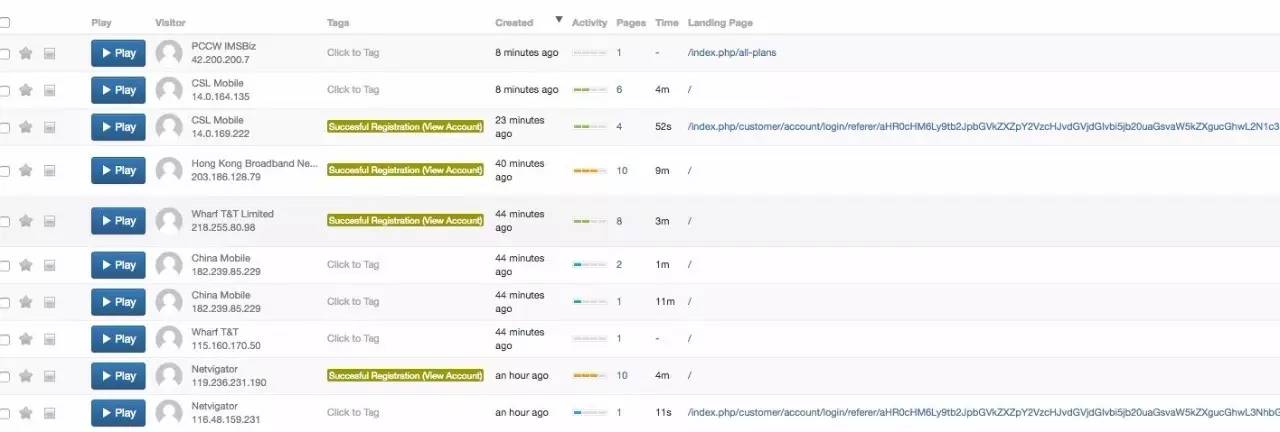Click the avatar for 119.236.231.190
The height and width of the screenshot is (432, 1280).
click(169, 375)
